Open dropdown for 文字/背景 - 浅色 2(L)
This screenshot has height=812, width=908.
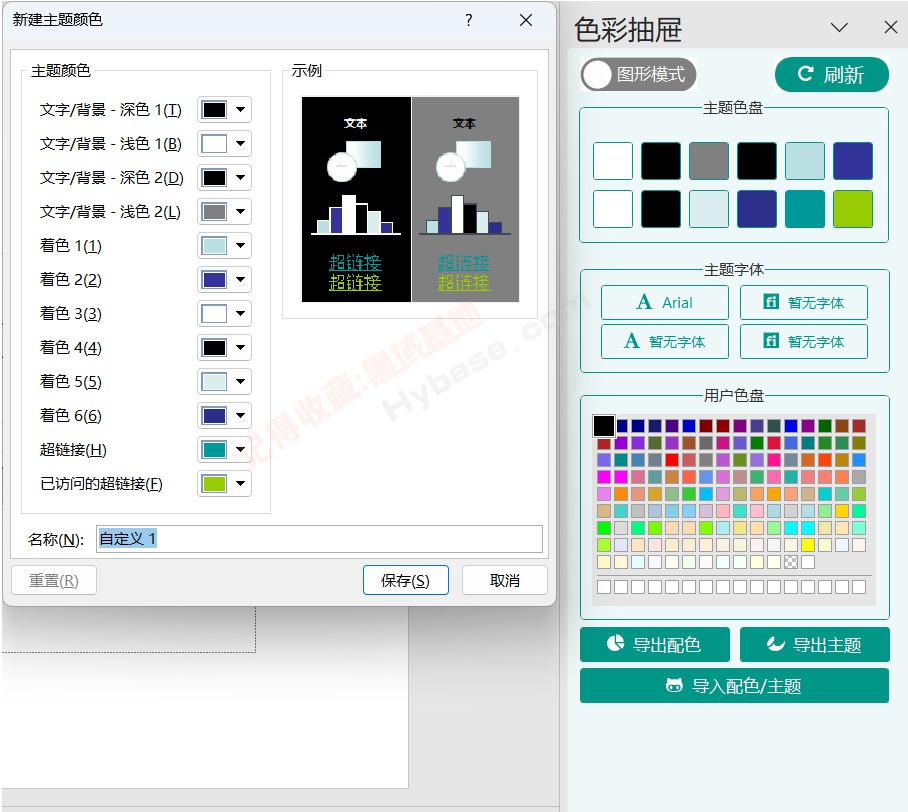225,211
